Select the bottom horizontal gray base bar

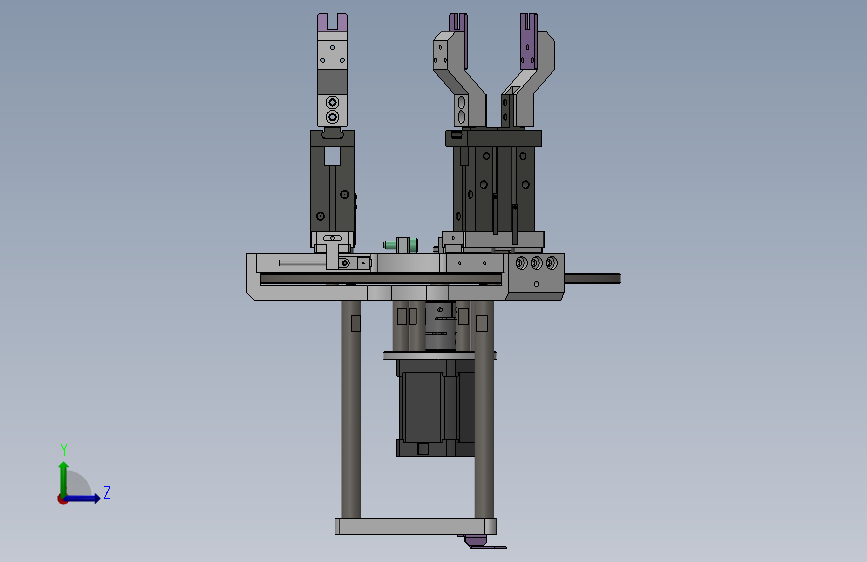point(415,526)
